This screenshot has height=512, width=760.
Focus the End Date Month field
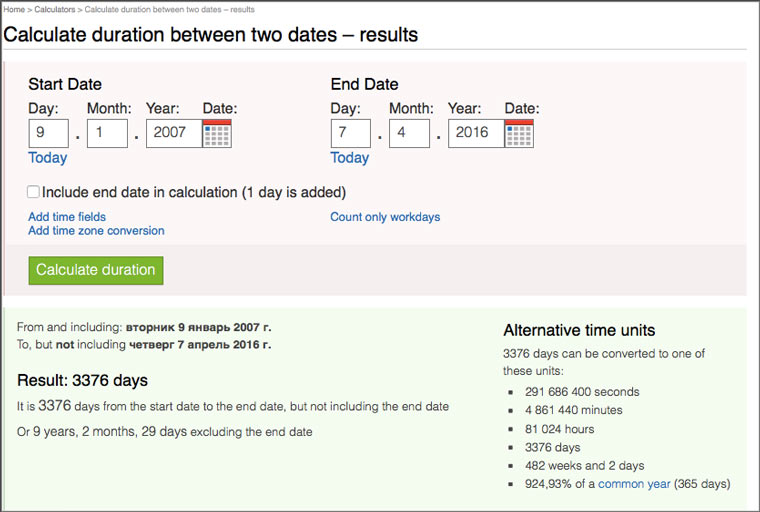(x=409, y=133)
